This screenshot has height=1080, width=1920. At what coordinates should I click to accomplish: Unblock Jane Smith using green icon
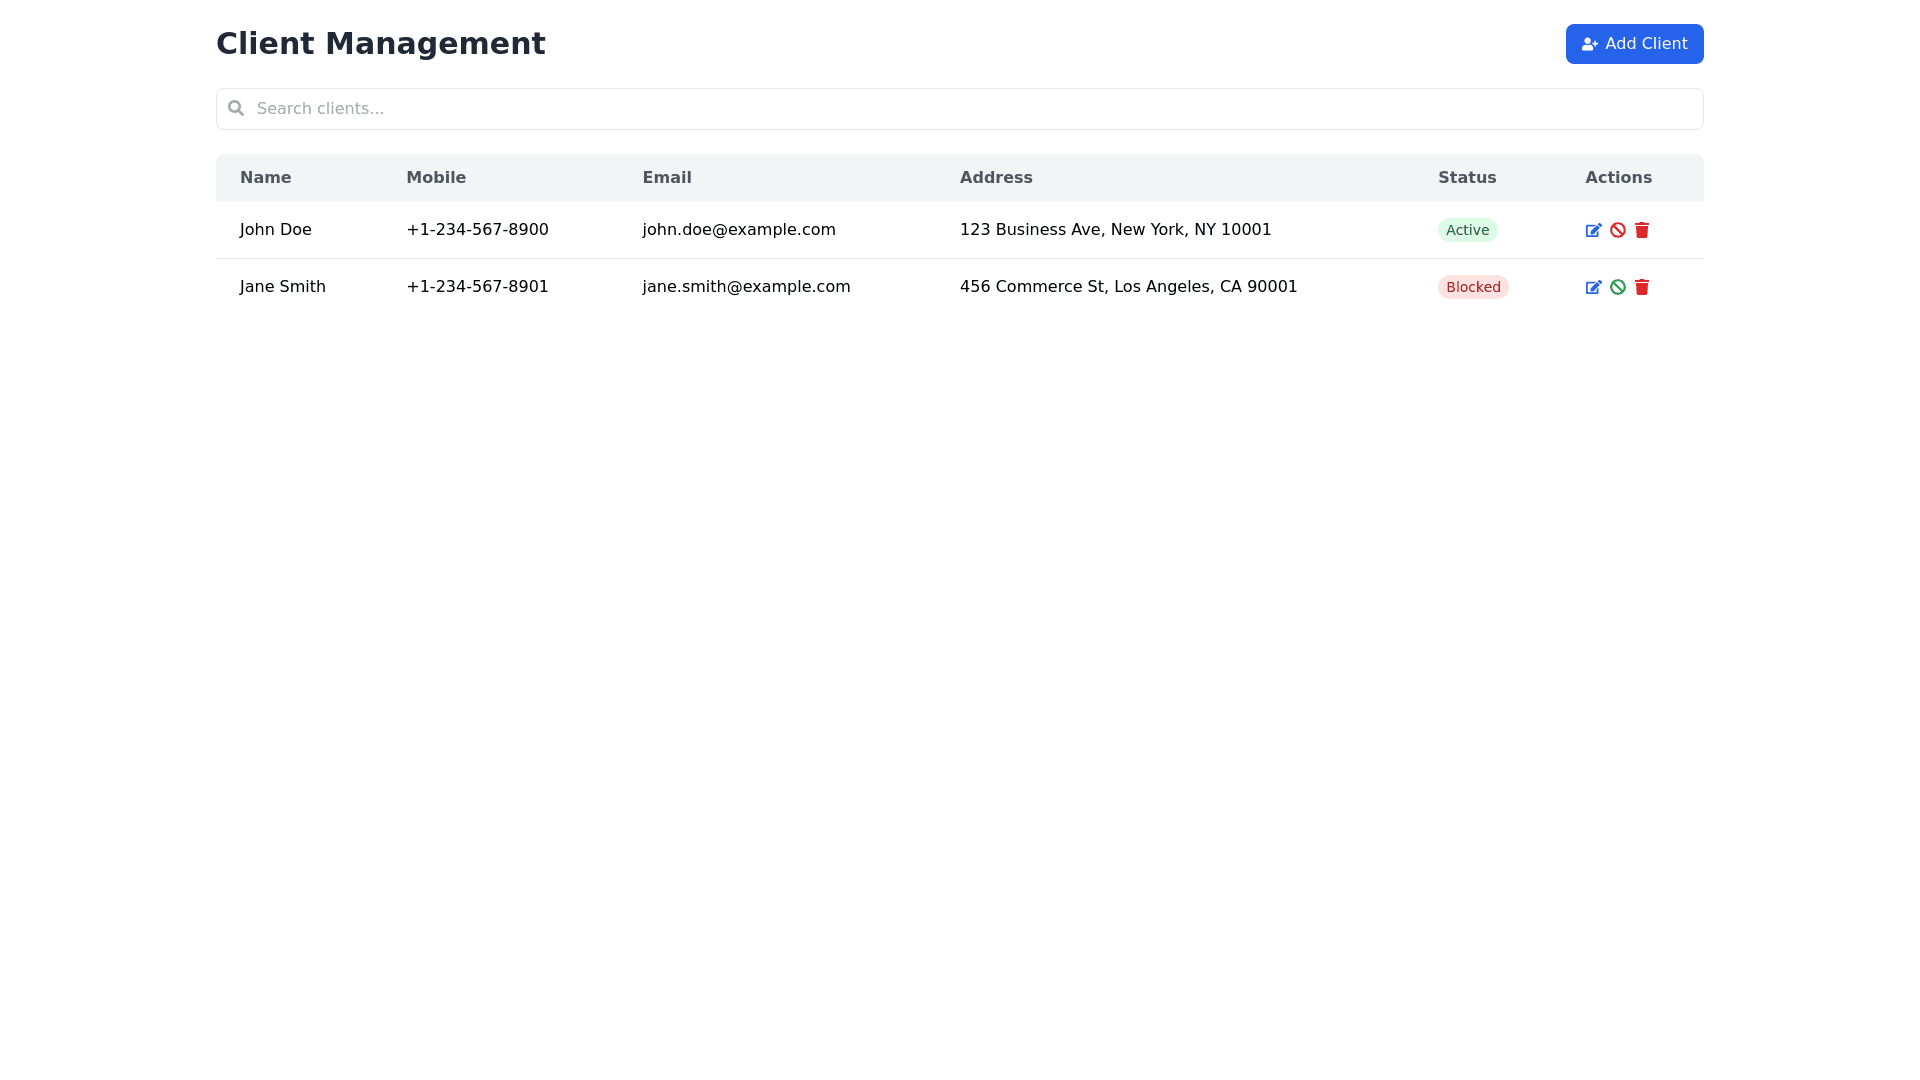tap(1617, 287)
